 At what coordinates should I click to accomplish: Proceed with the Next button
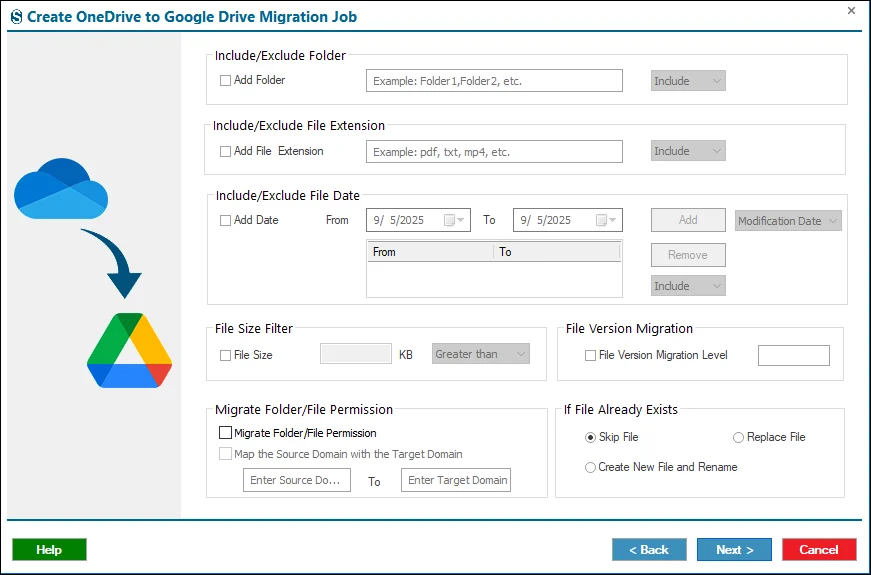(734, 549)
